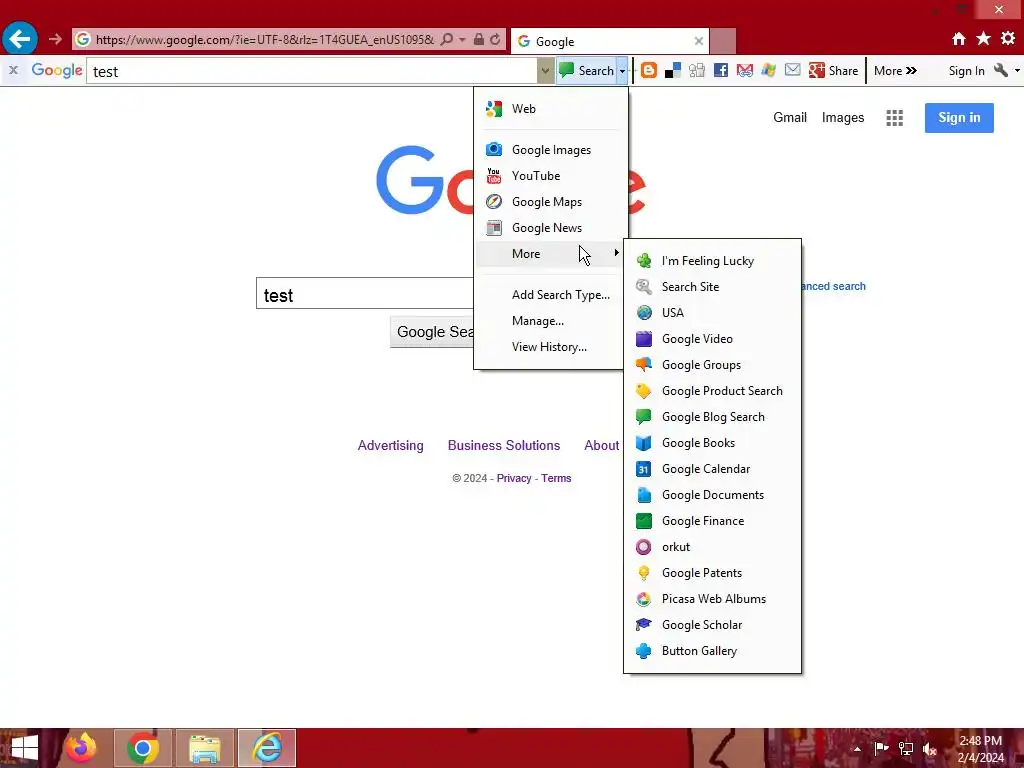Close the Google browser tab
Image resolution: width=1024 pixels, height=768 pixels.
click(x=698, y=41)
